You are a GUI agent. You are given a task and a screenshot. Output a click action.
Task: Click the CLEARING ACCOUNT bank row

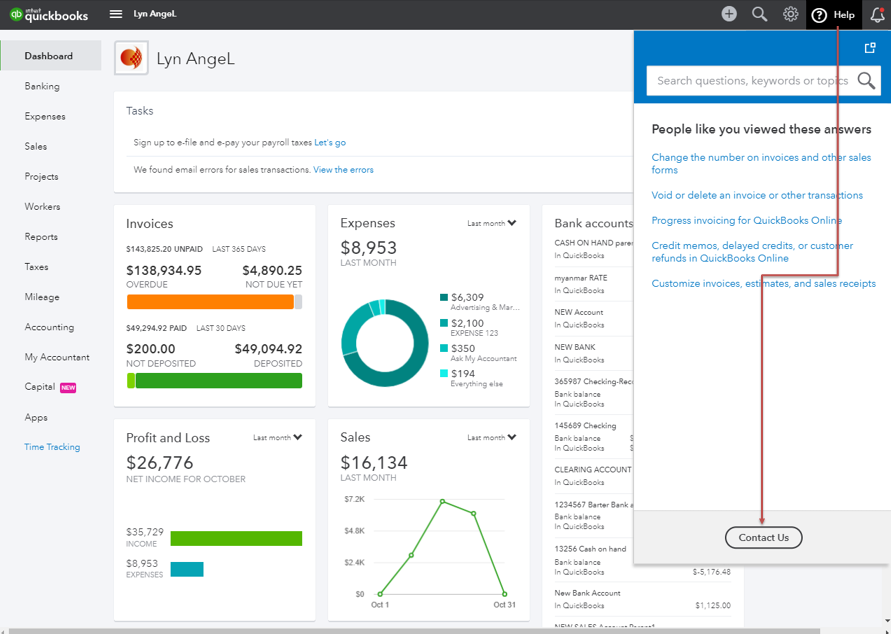point(593,476)
